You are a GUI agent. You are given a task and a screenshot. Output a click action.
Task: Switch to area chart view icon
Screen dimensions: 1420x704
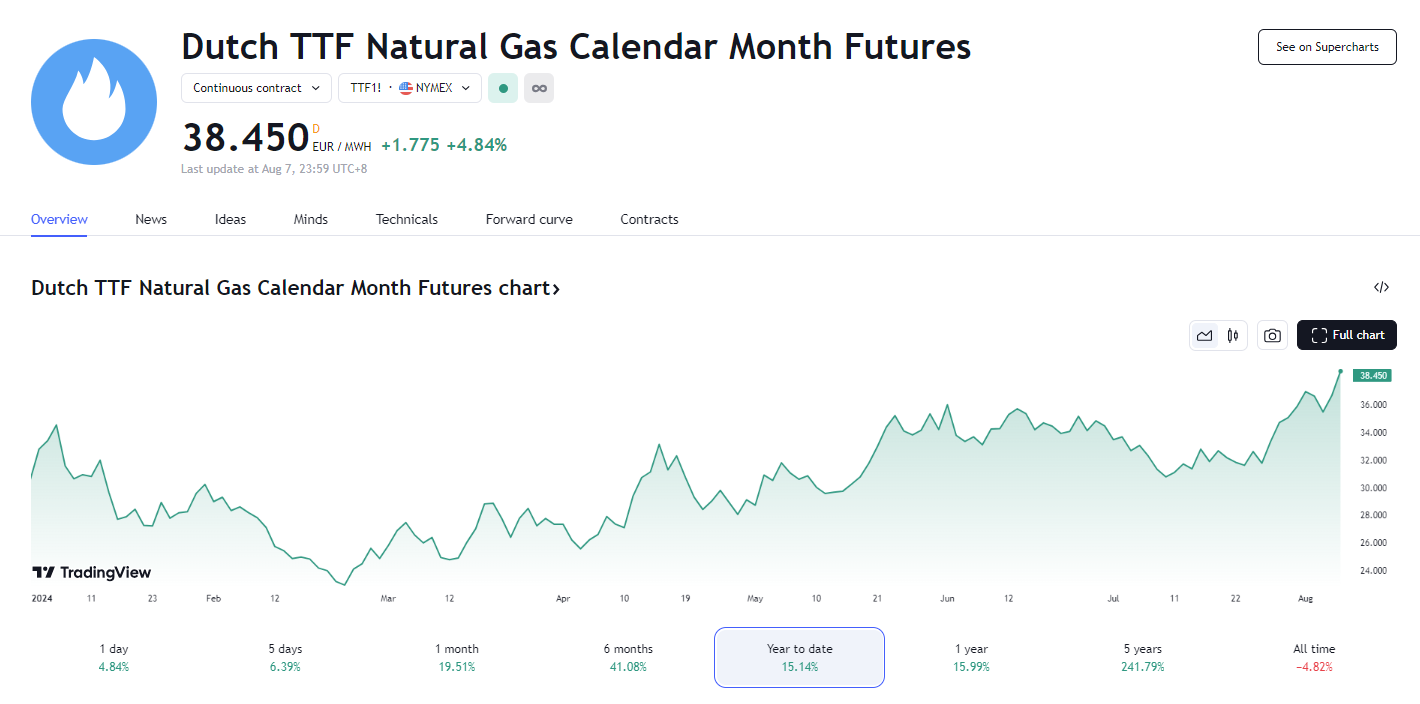1204,336
